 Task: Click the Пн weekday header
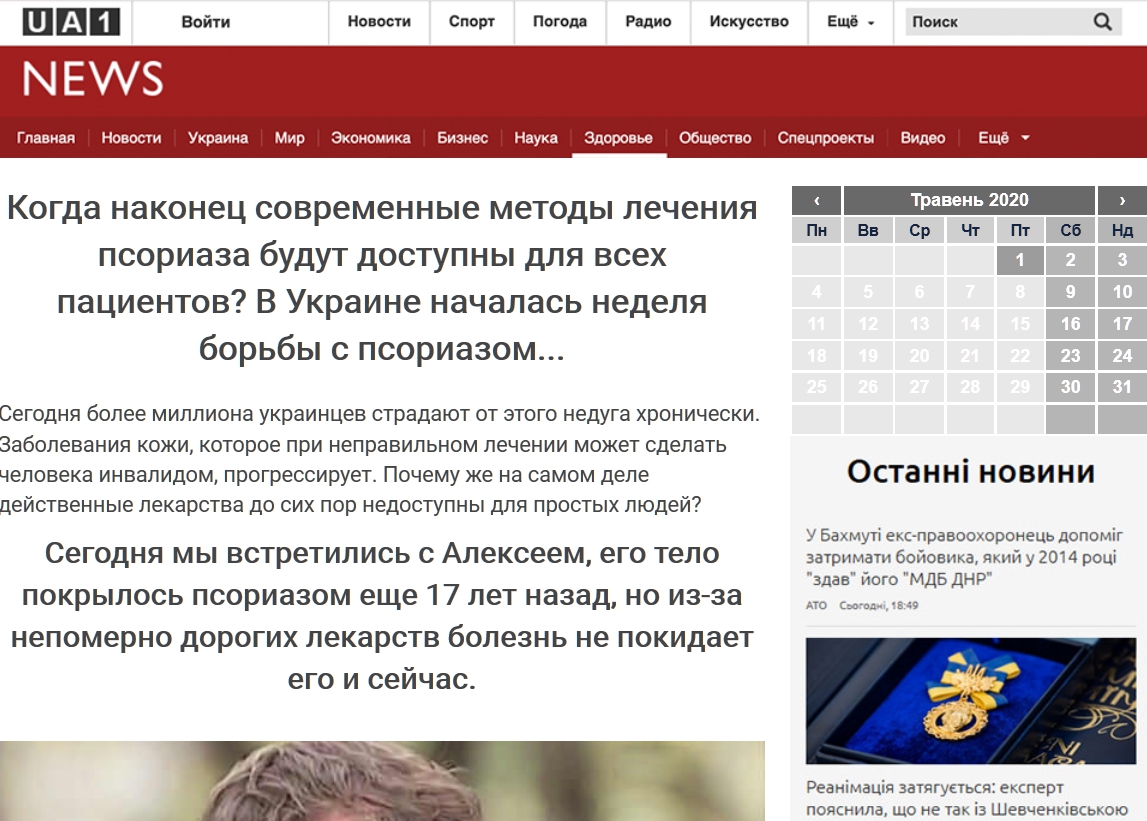coord(816,230)
